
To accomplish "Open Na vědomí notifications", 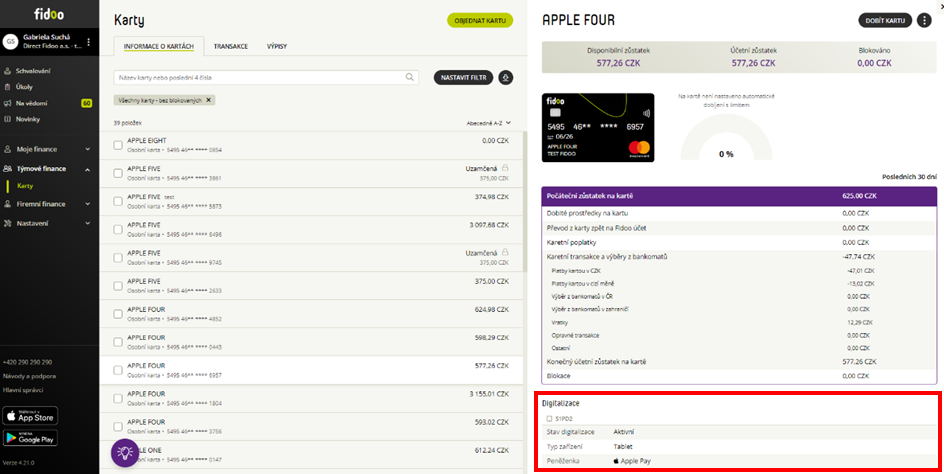I will pos(32,103).
